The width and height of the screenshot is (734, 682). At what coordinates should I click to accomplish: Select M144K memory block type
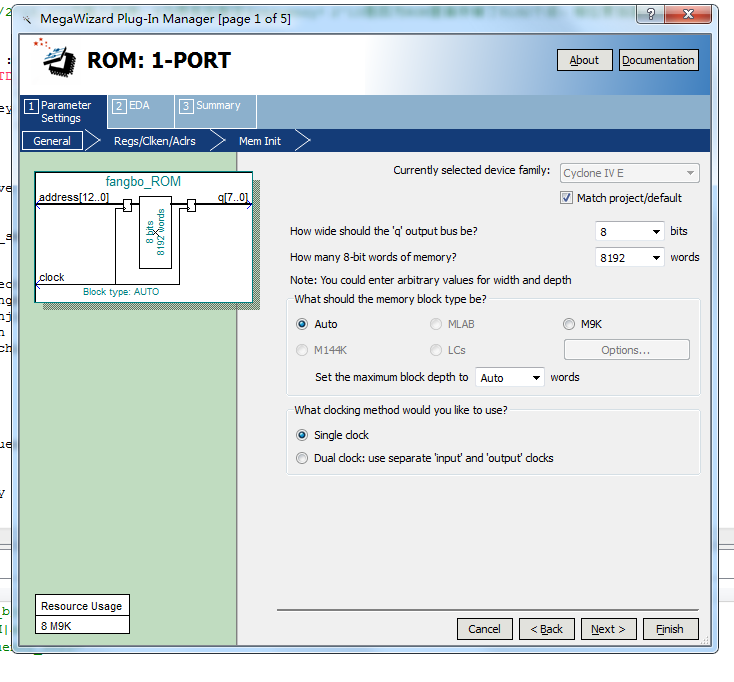(x=302, y=350)
